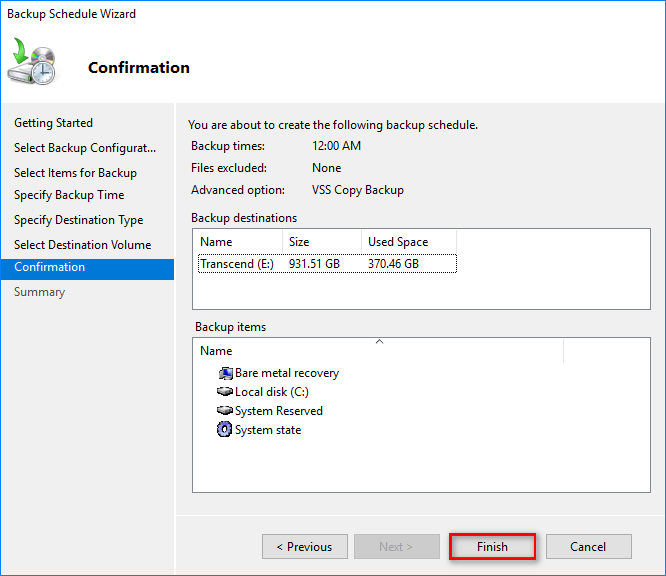Click the Files excluded None value
666x576 pixels.
(x=327, y=168)
